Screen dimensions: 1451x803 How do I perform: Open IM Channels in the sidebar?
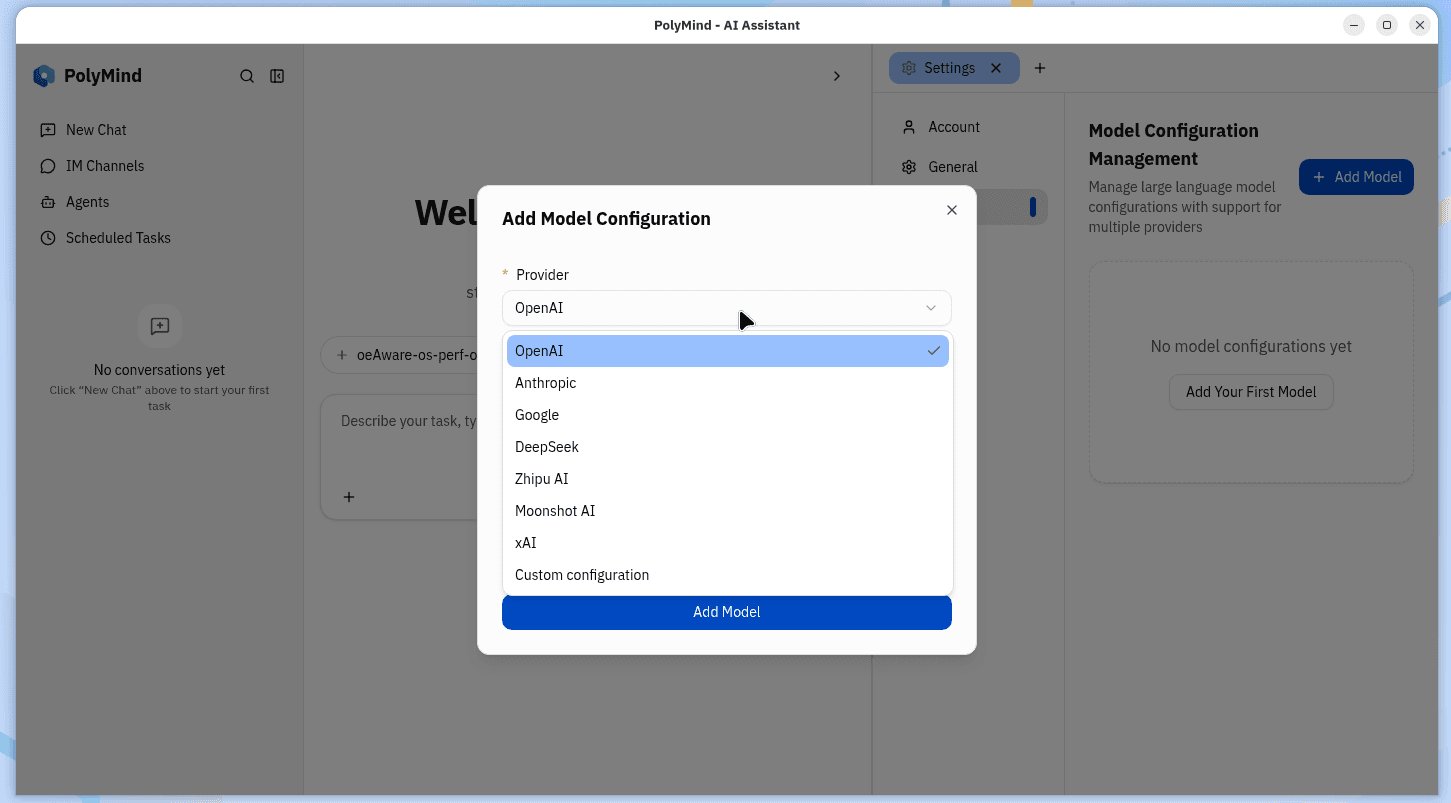tap(160, 166)
